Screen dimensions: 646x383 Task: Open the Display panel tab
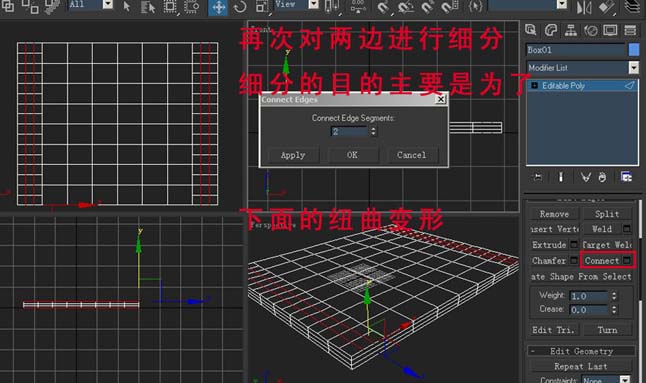610,30
